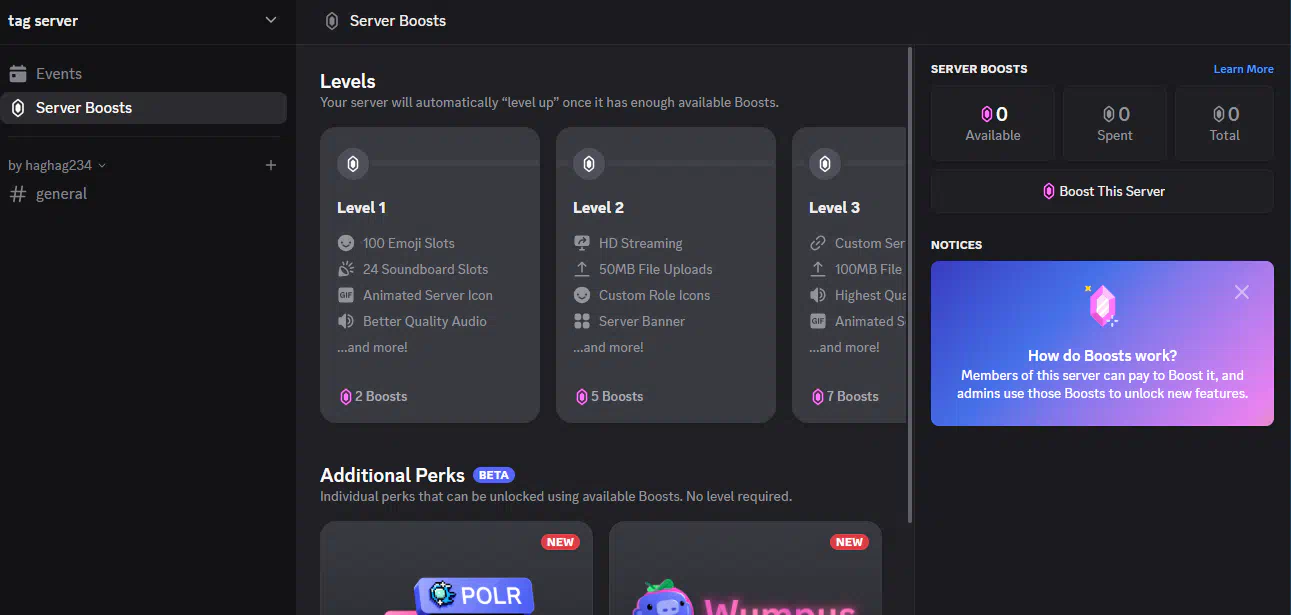The image size is (1291, 615).
Task: Open the Learn More link
Action: click(1243, 69)
